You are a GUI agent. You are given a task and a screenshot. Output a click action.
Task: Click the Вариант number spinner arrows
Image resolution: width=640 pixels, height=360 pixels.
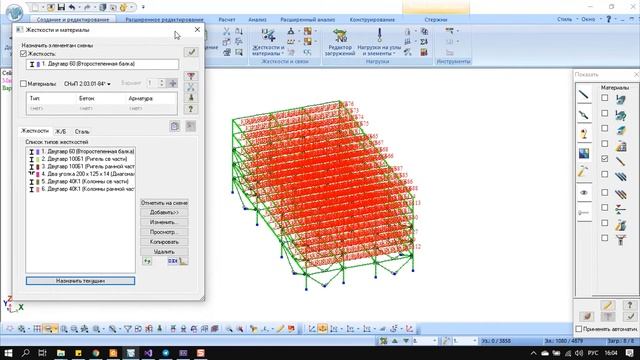click(162, 83)
